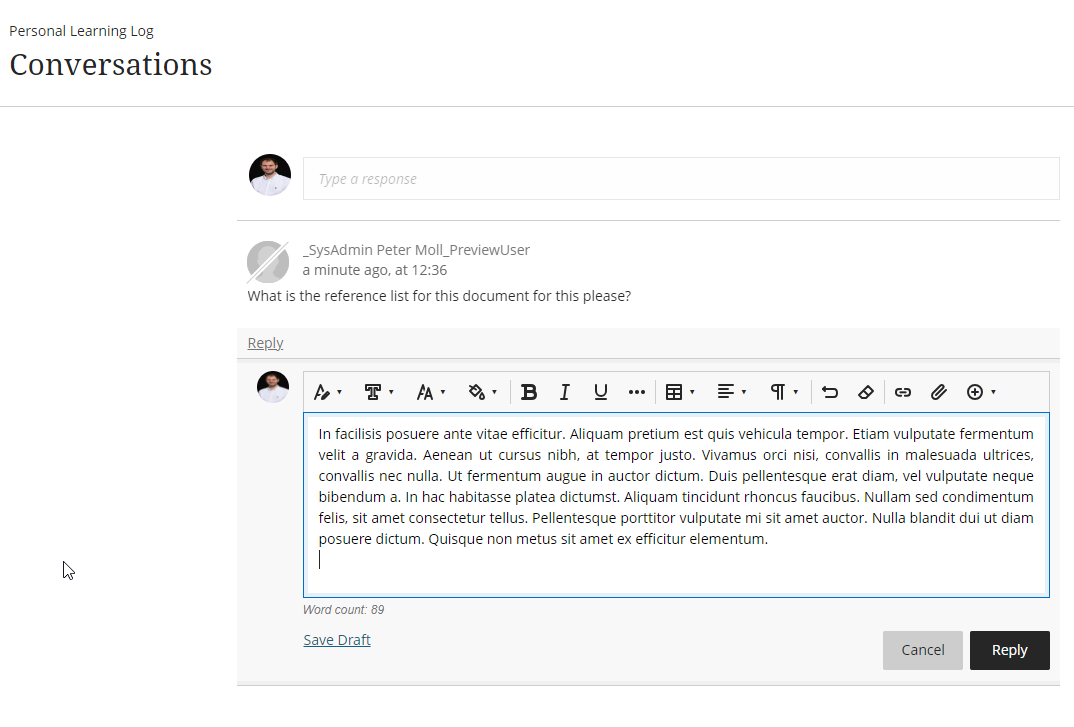Open the plus insert content menu
The height and width of the screenshot is (727, 1074).
tap(980, 392)
